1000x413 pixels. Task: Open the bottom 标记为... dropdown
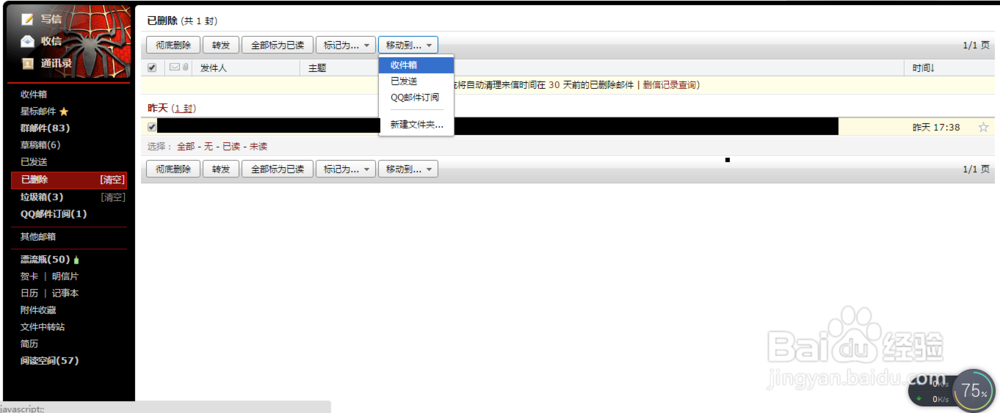coord(346,170)
